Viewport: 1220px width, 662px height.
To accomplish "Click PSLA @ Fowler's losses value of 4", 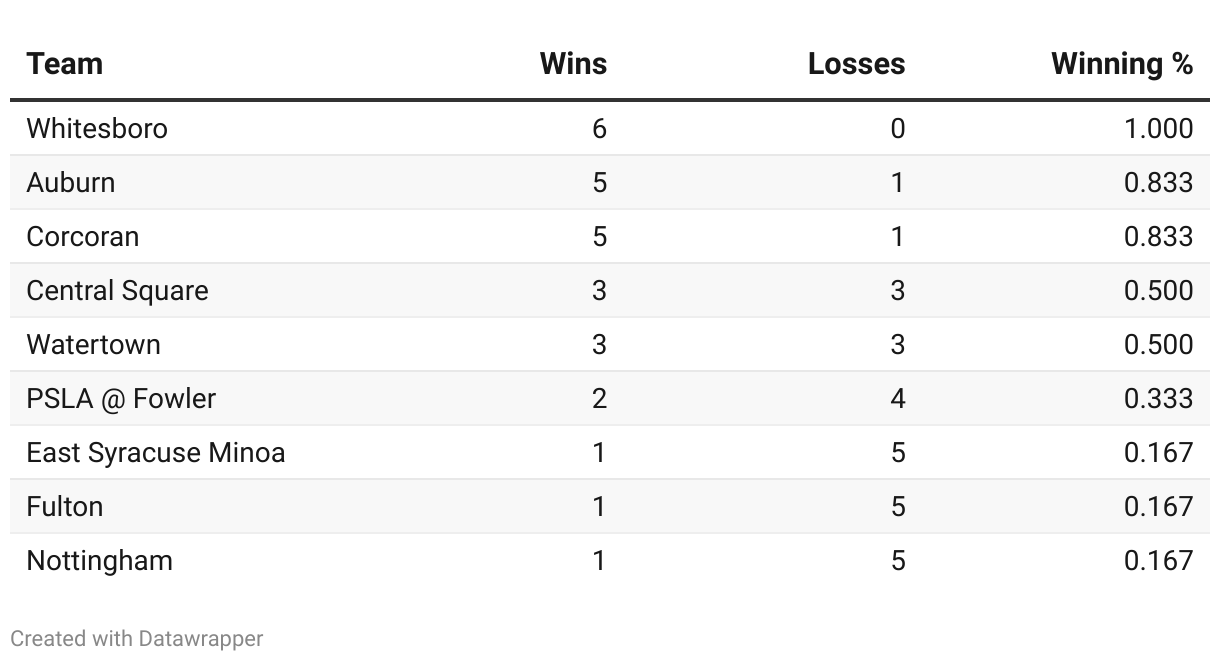I will [897, 399].
